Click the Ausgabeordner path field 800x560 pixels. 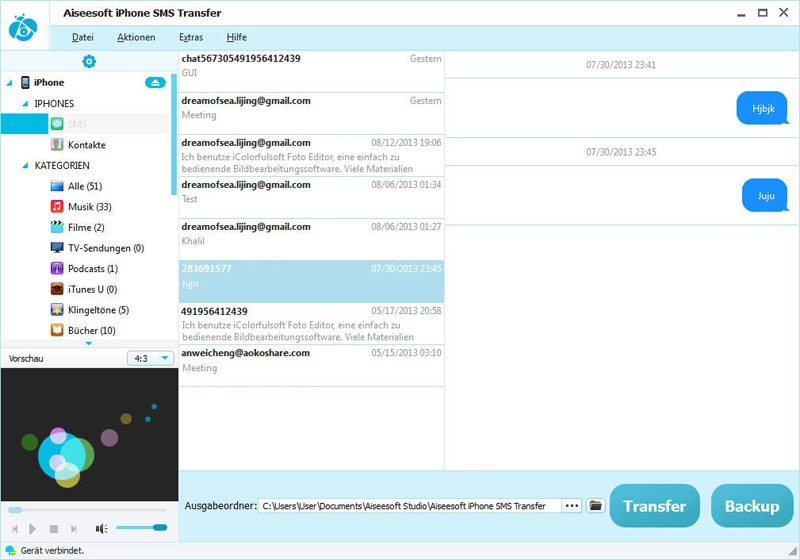pos(410,506)
